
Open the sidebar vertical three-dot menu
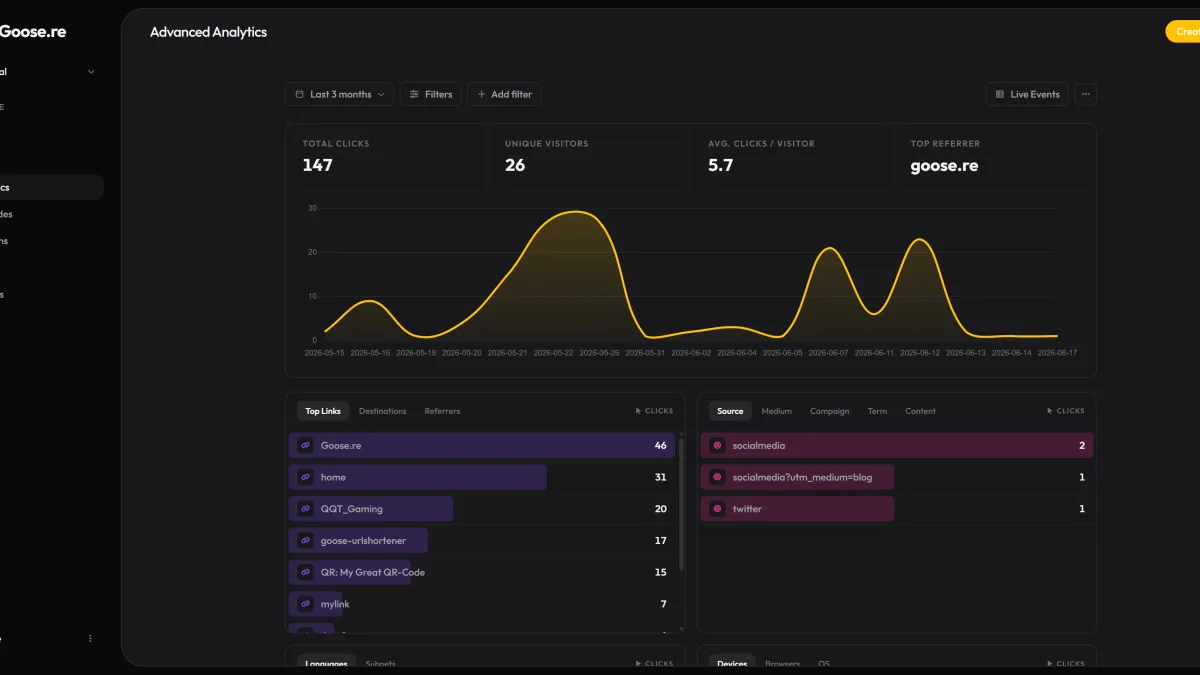(x=90, y=638)
